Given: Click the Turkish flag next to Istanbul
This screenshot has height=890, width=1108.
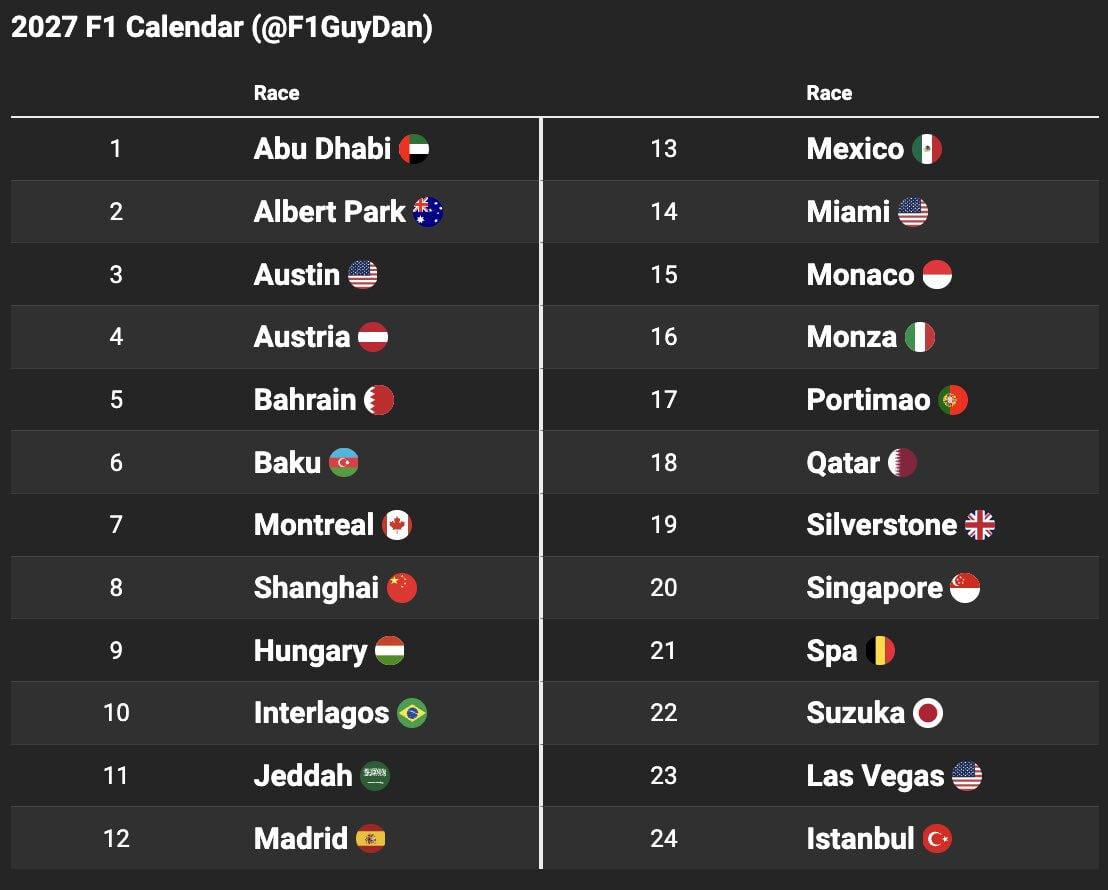Looking at the screenshot, I should click(x=937, y=839).
